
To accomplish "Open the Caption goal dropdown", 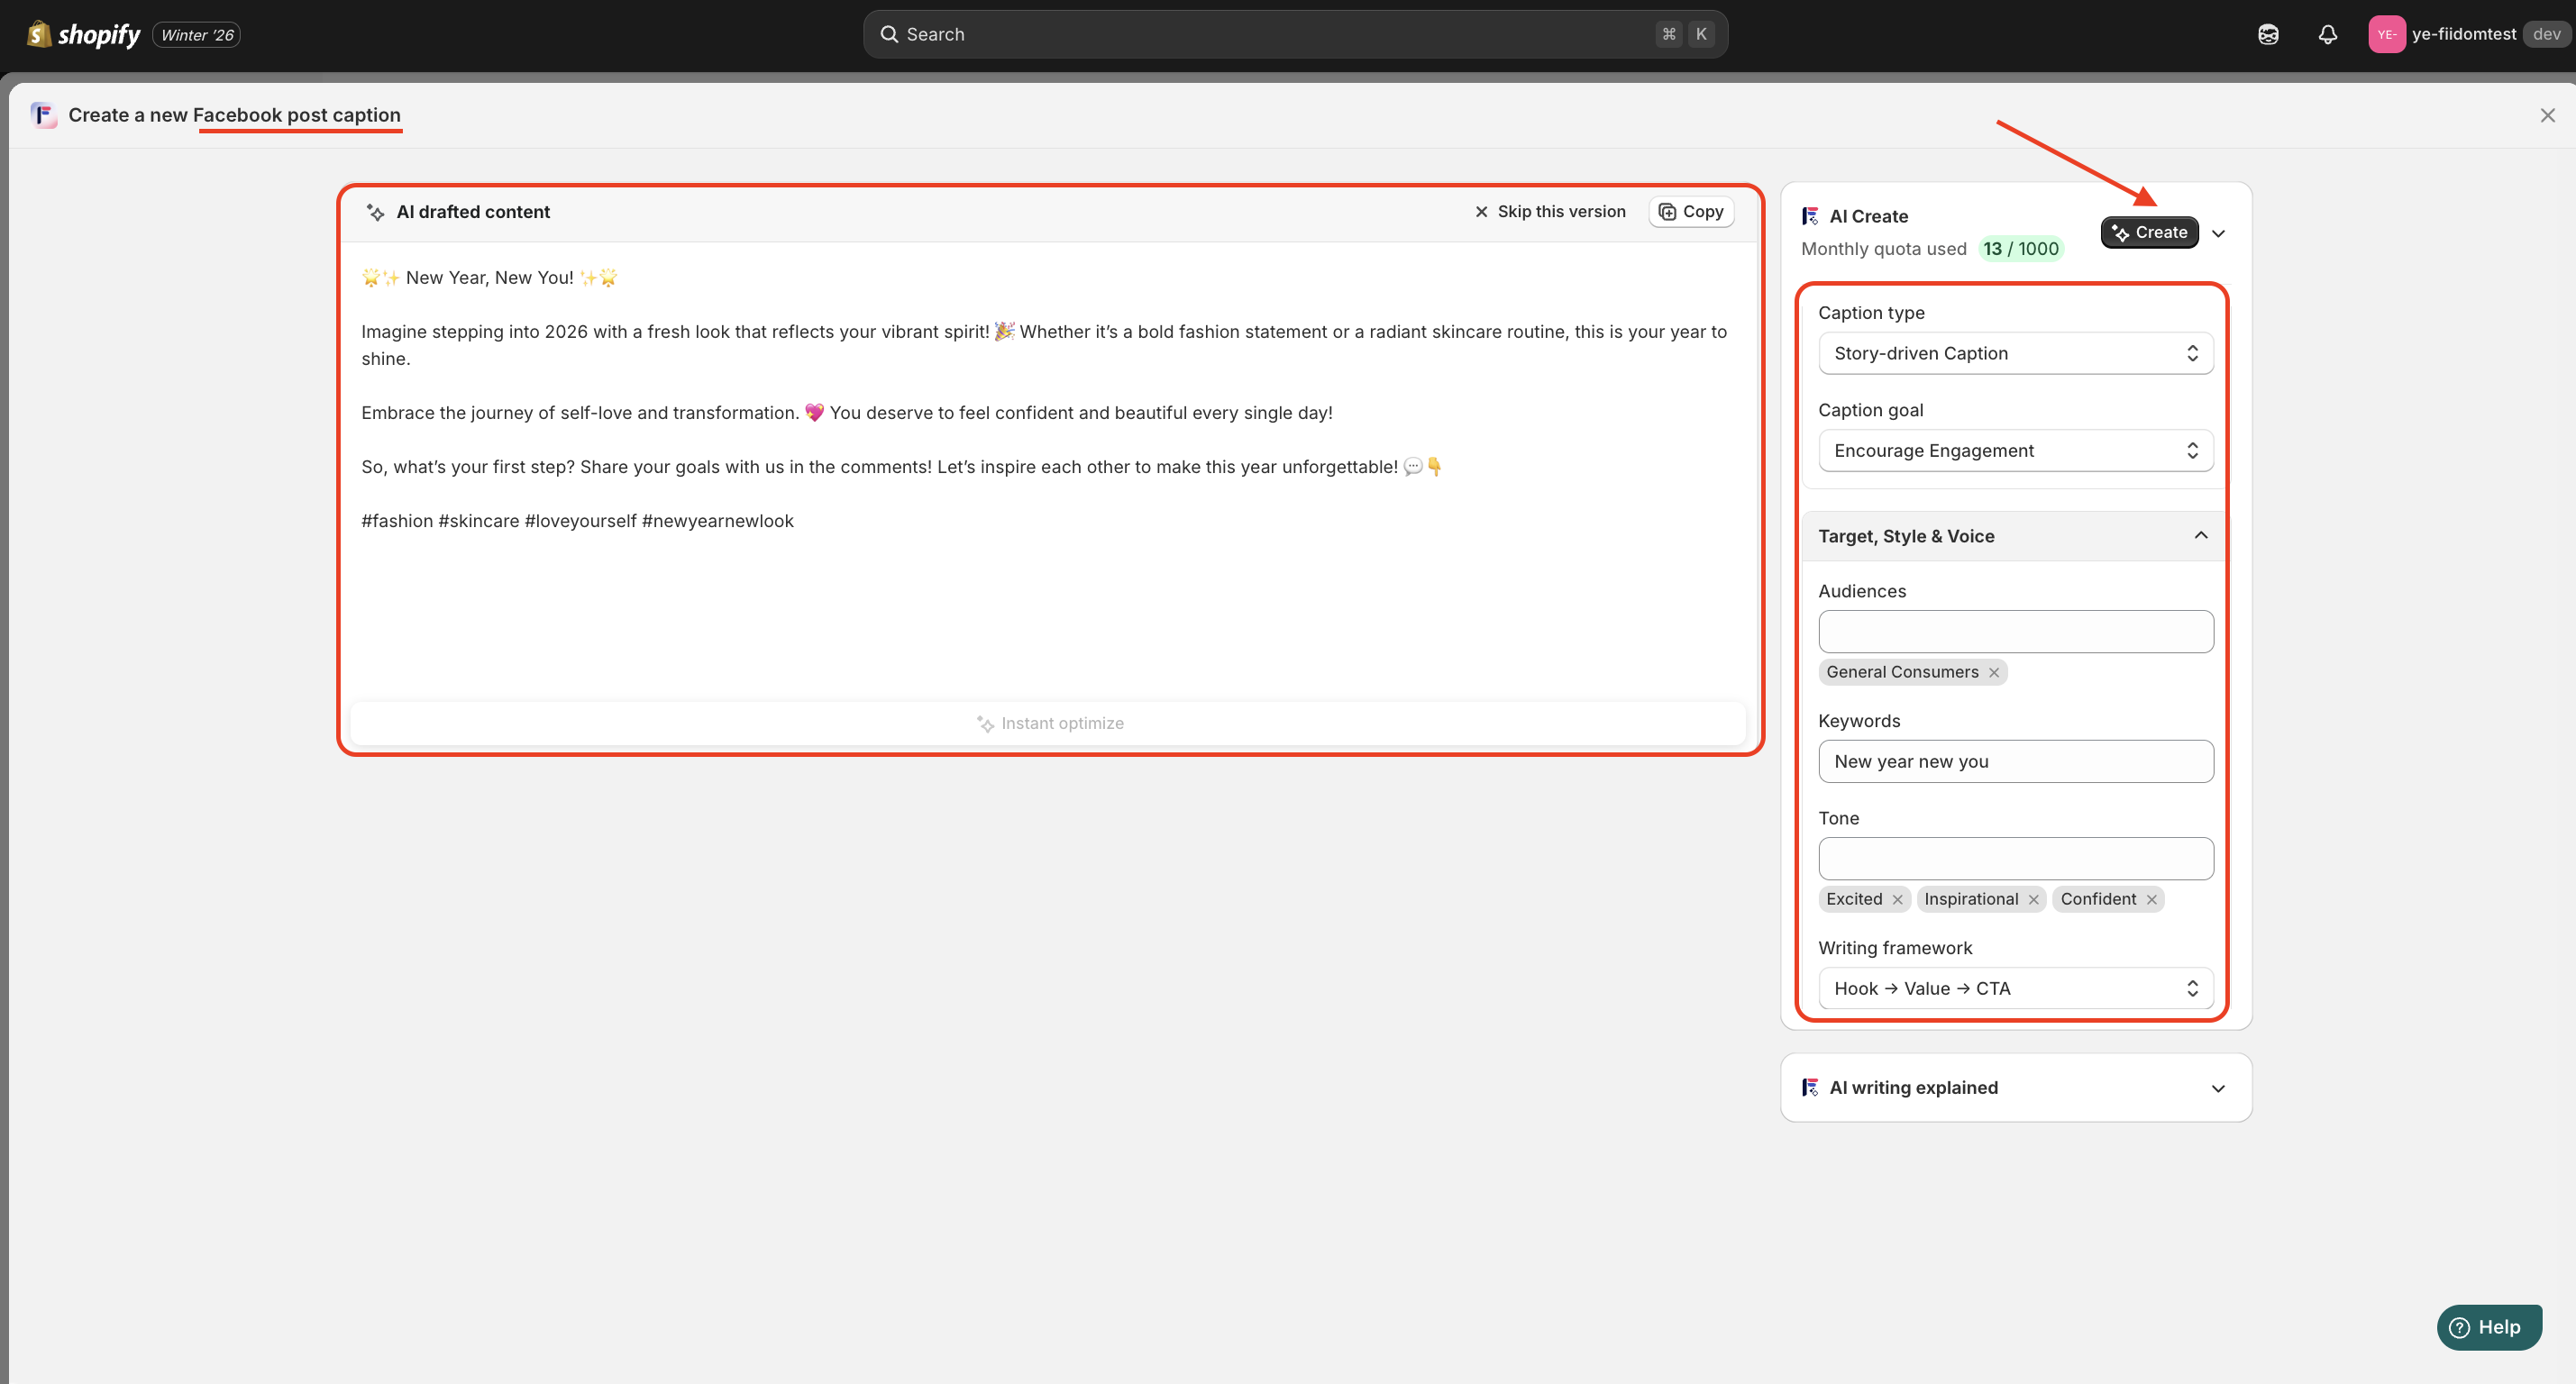I will tap(2015, 450).
